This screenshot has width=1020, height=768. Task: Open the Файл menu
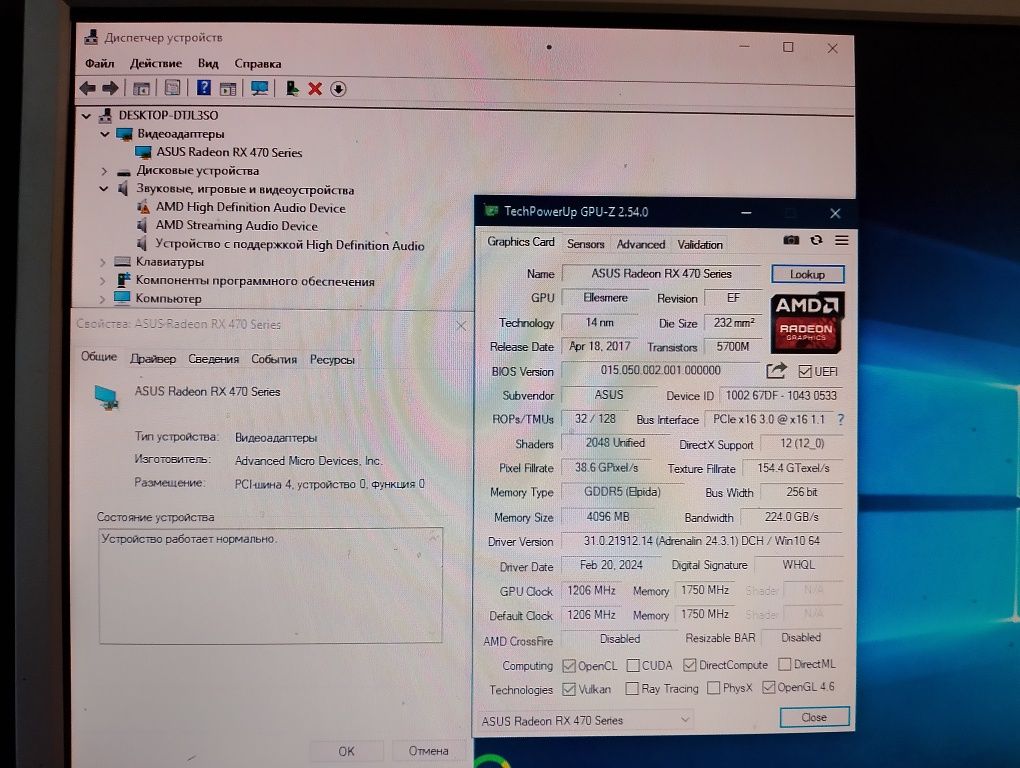click(x=100, y=64)
